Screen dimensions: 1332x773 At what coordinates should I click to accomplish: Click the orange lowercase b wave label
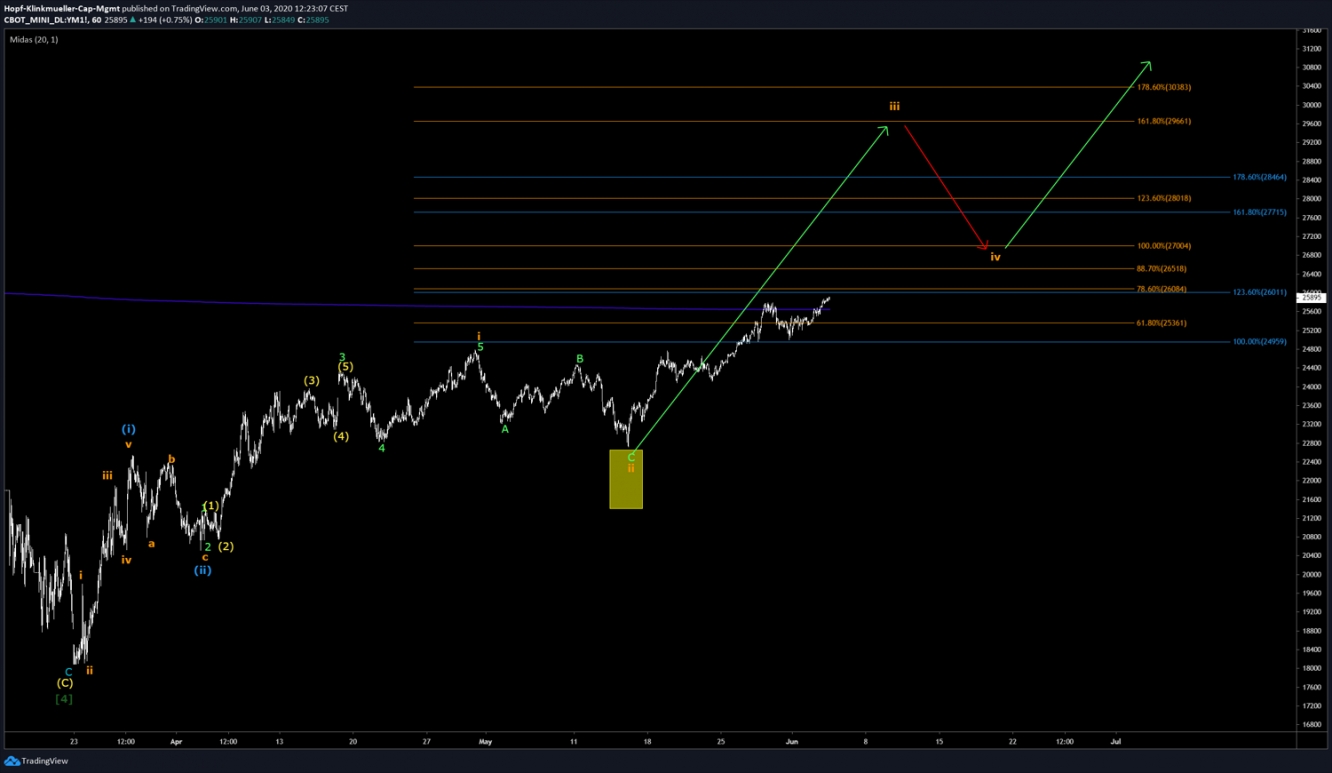[x=171, y=460]
